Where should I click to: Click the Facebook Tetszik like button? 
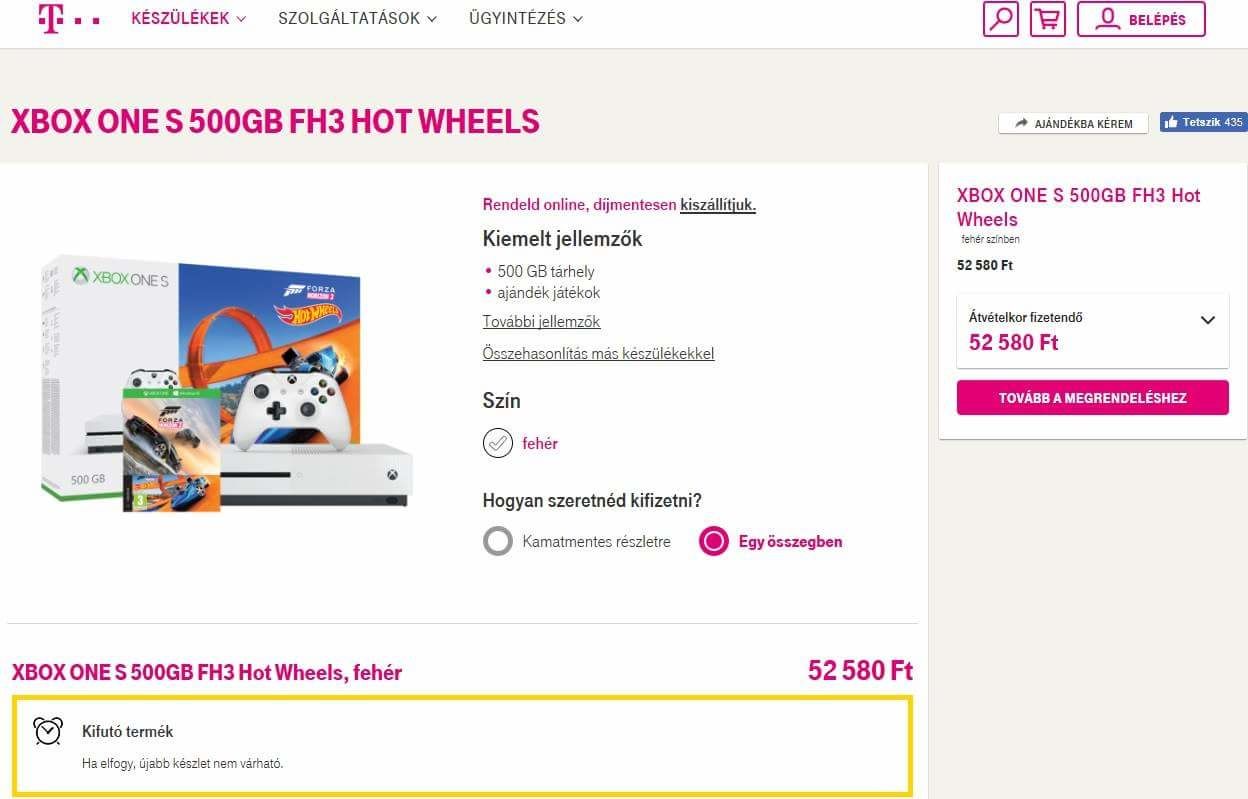pyautogui.click(x=1203, y=123)
